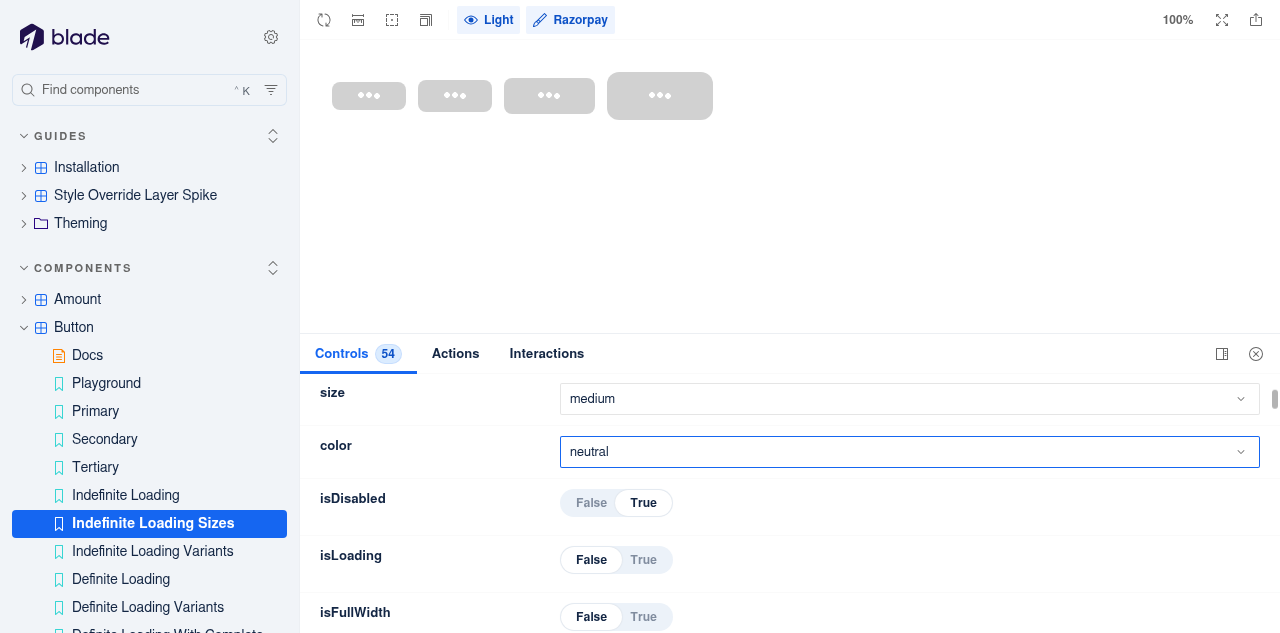
Task: Open the Razorpay brand selector
Action: coord(570,20)
